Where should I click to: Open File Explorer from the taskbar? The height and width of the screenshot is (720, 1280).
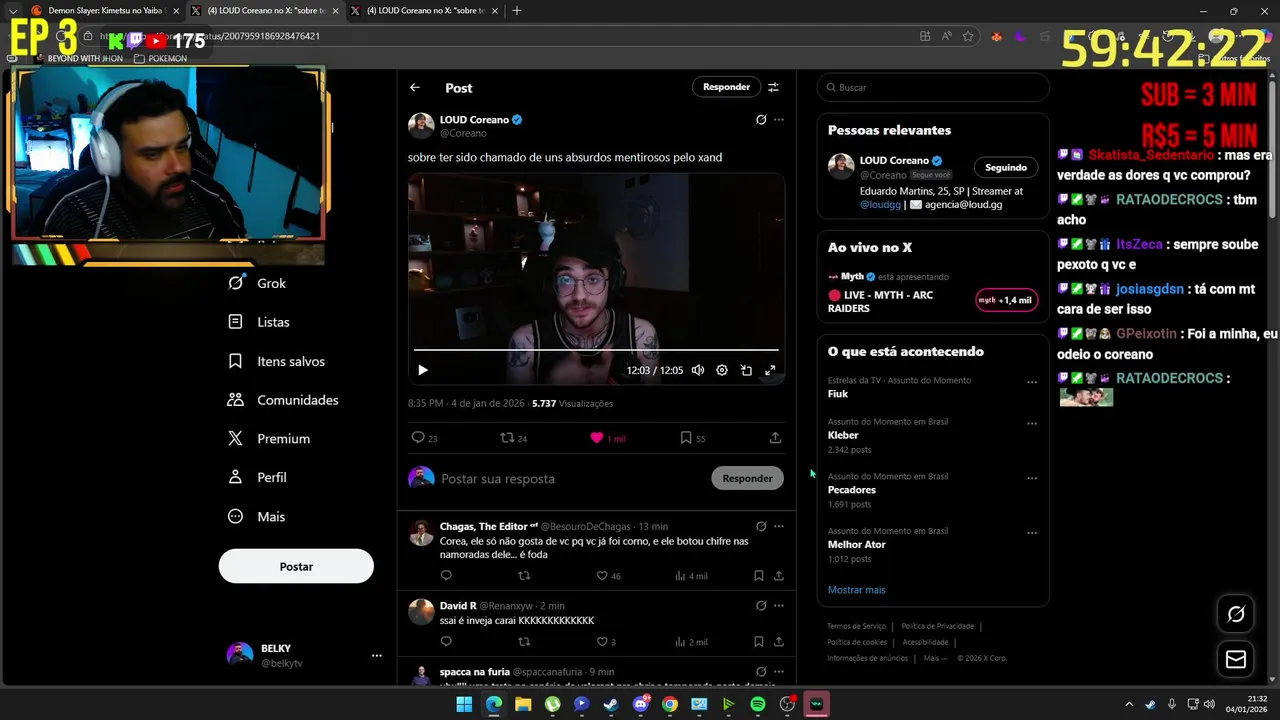(x=523, y=704)
